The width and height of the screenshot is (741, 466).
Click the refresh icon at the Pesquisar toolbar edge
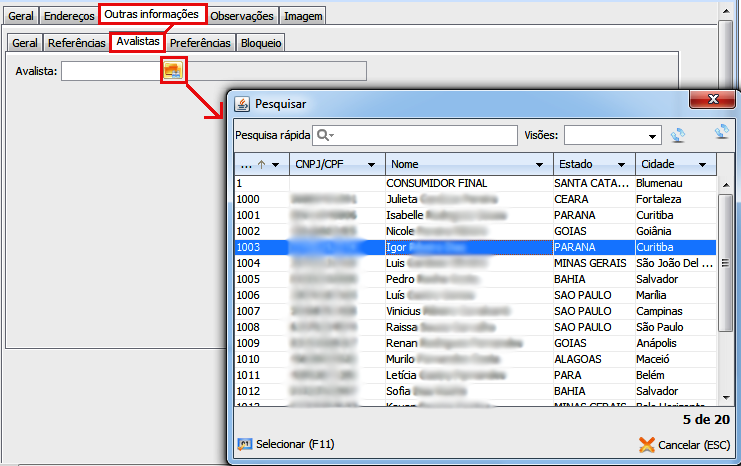pyautogui.click(x=722, y=131)
